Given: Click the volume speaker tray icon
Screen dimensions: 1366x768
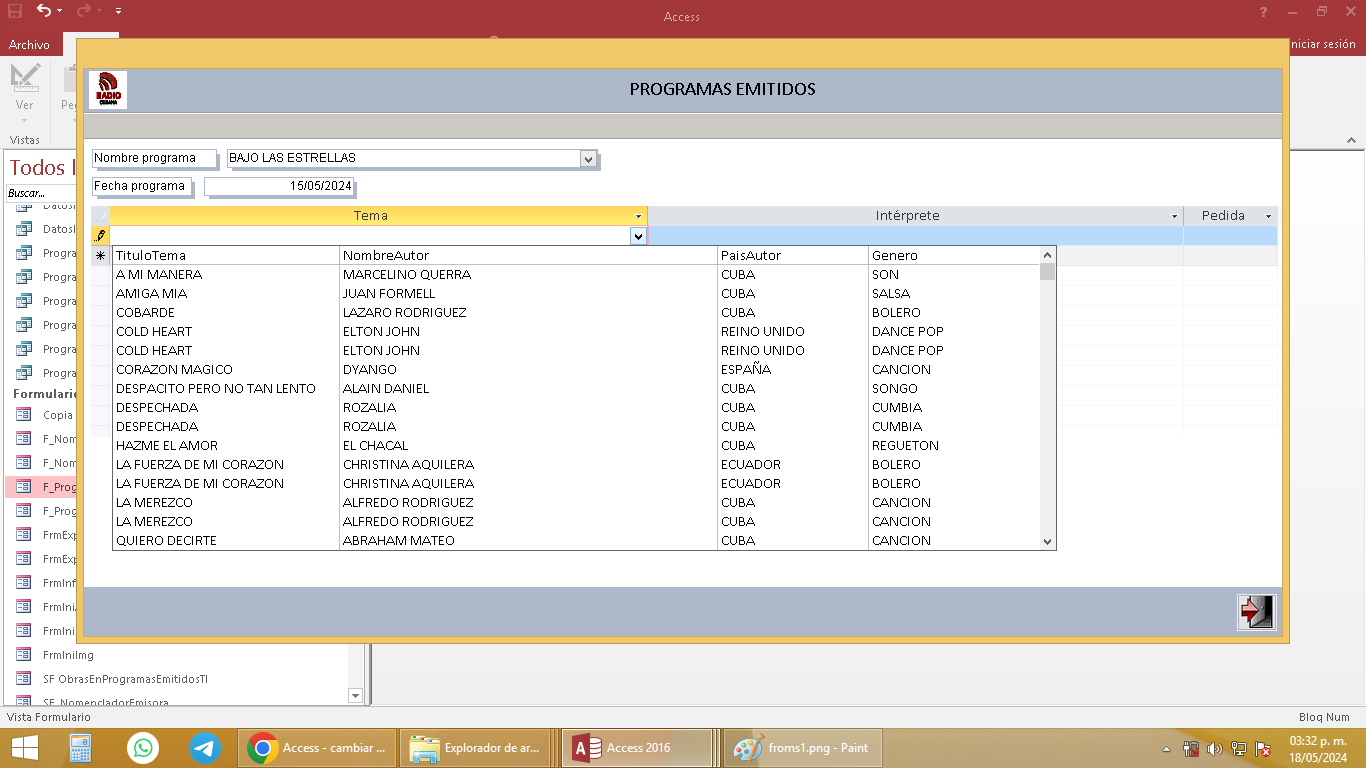Looking at the screenshot, I should click(x=1215, y=749).
